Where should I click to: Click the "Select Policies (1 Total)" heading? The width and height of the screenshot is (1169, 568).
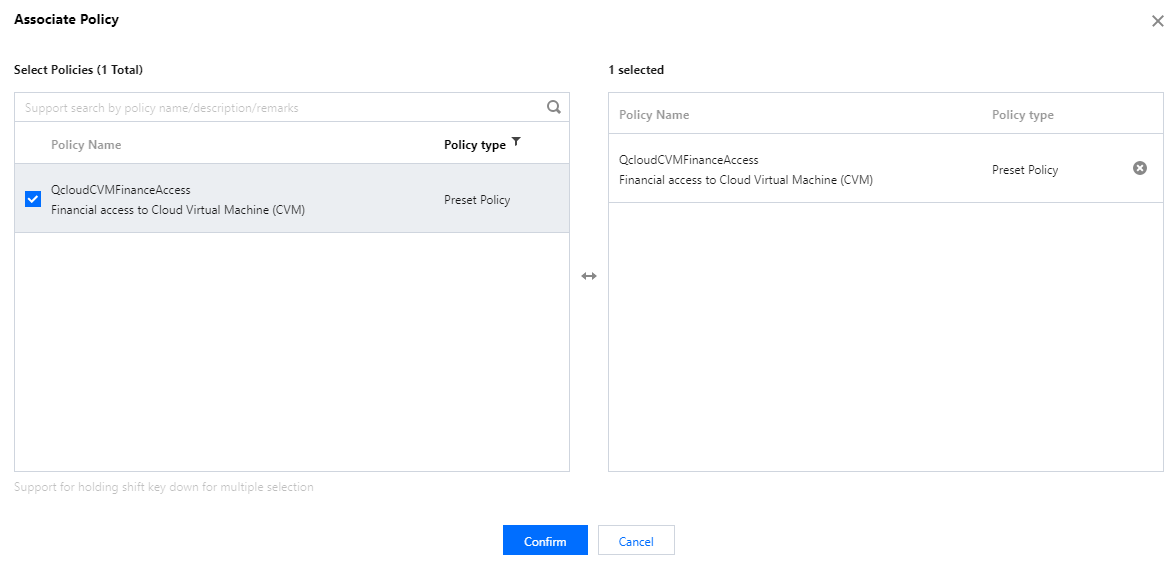(78, 70)
